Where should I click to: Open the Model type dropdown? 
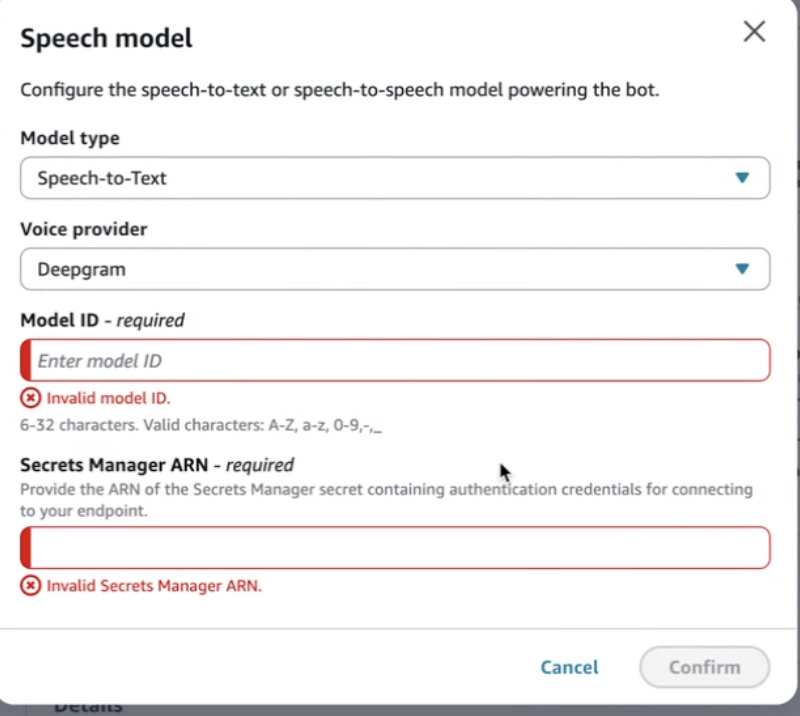(x=395, y=177)
